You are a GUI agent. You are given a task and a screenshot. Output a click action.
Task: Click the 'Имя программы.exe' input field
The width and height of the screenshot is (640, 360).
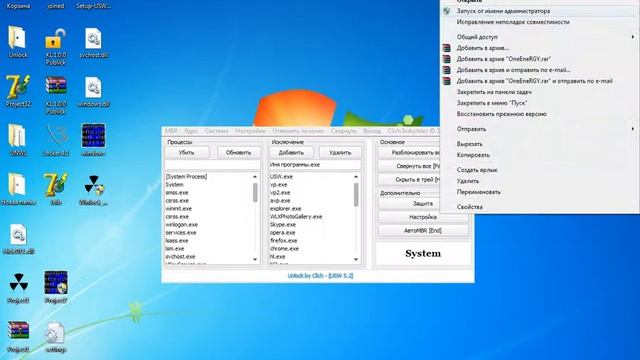tap(315, 165)
